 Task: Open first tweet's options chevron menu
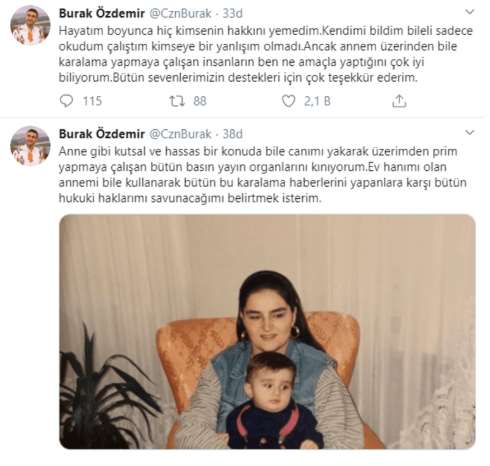click(469, 12)
